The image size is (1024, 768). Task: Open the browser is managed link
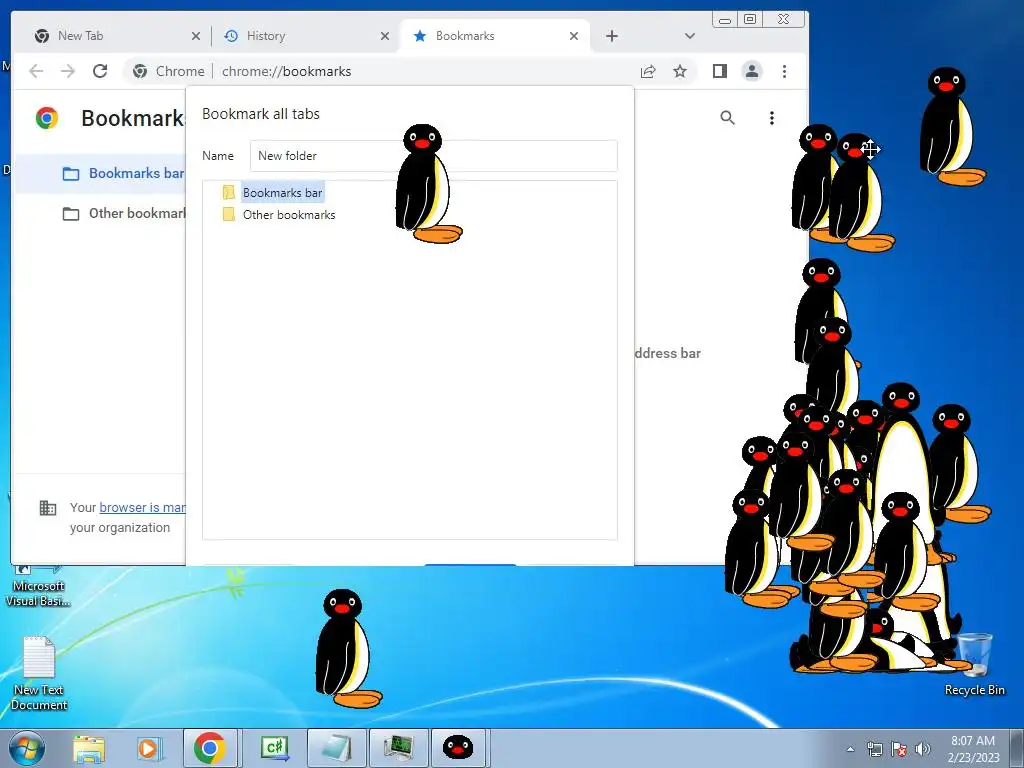tap(142, 507)
